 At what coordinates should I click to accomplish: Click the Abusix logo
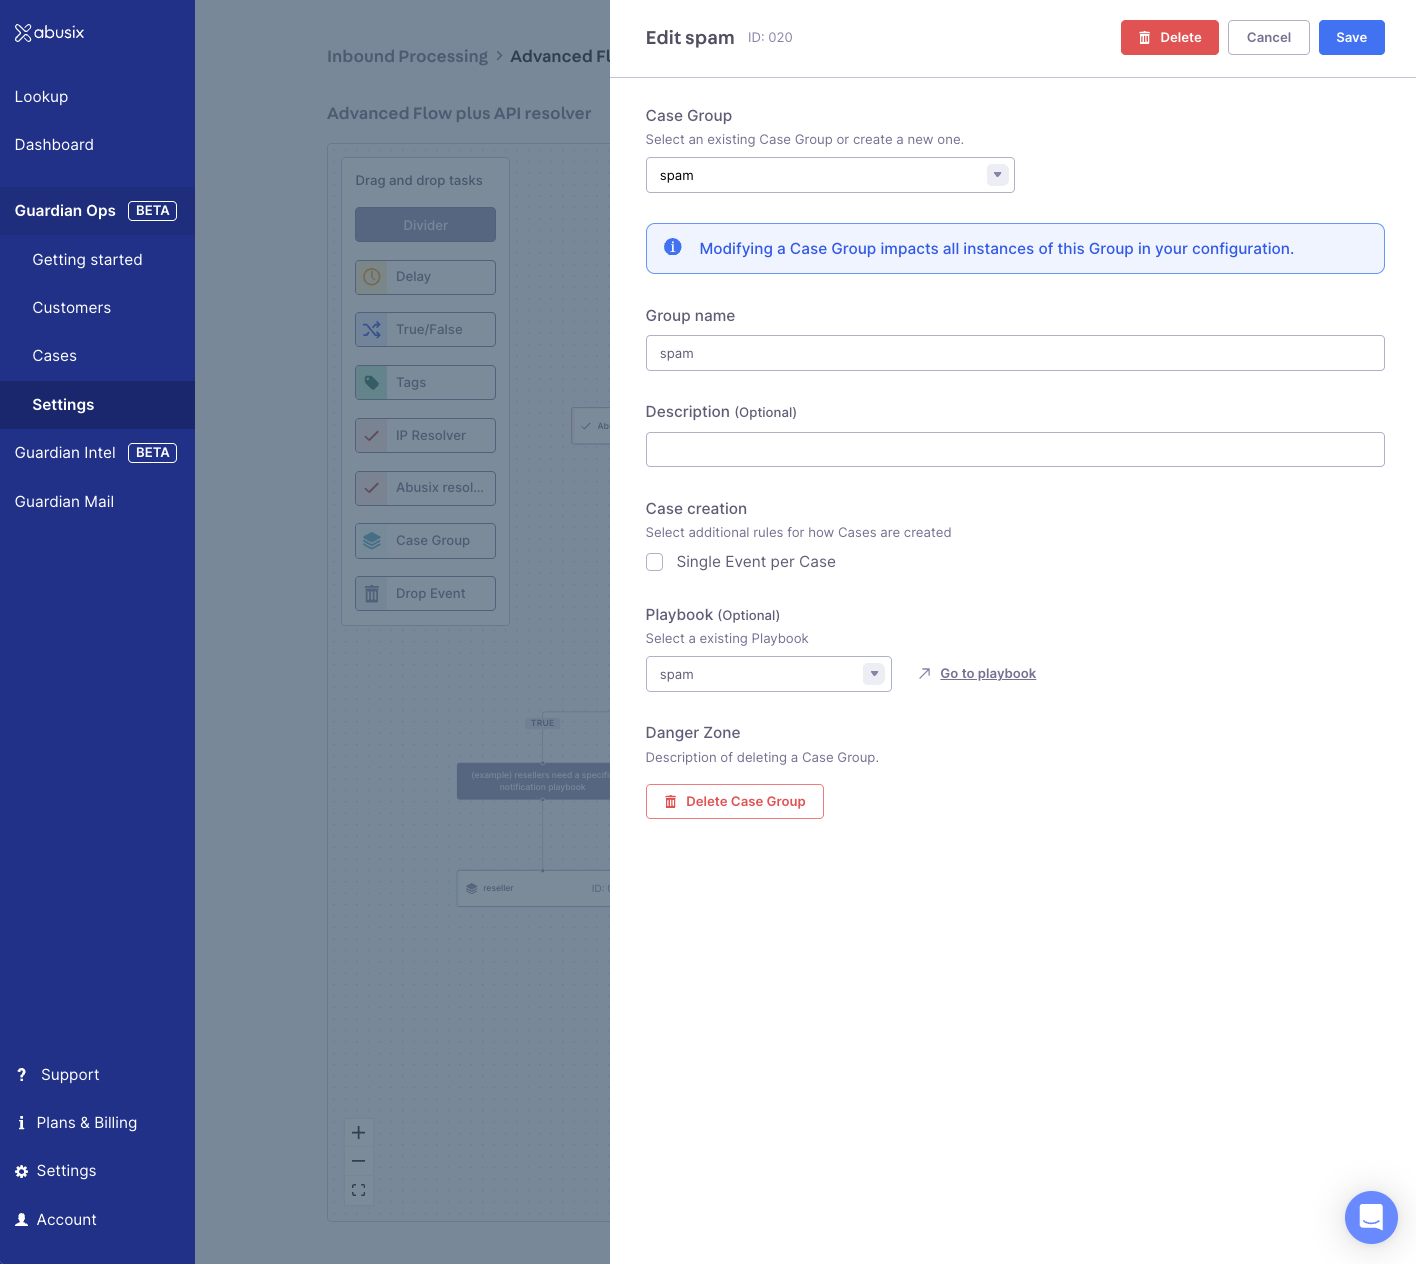click(x=49, y=33)
